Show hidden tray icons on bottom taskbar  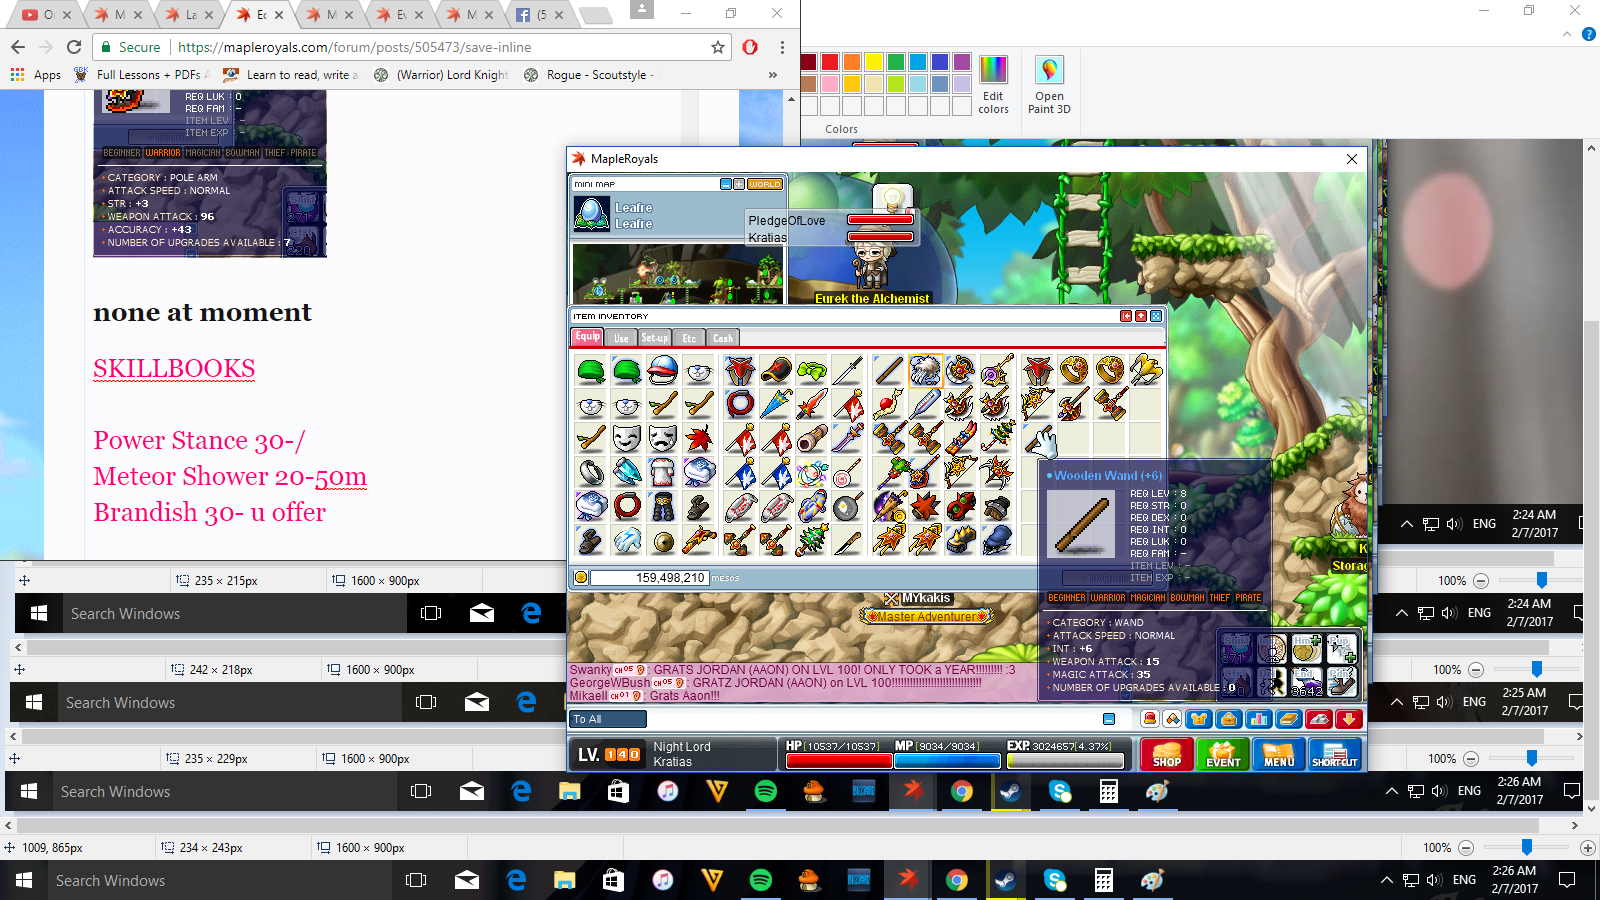coord(1386,880)
